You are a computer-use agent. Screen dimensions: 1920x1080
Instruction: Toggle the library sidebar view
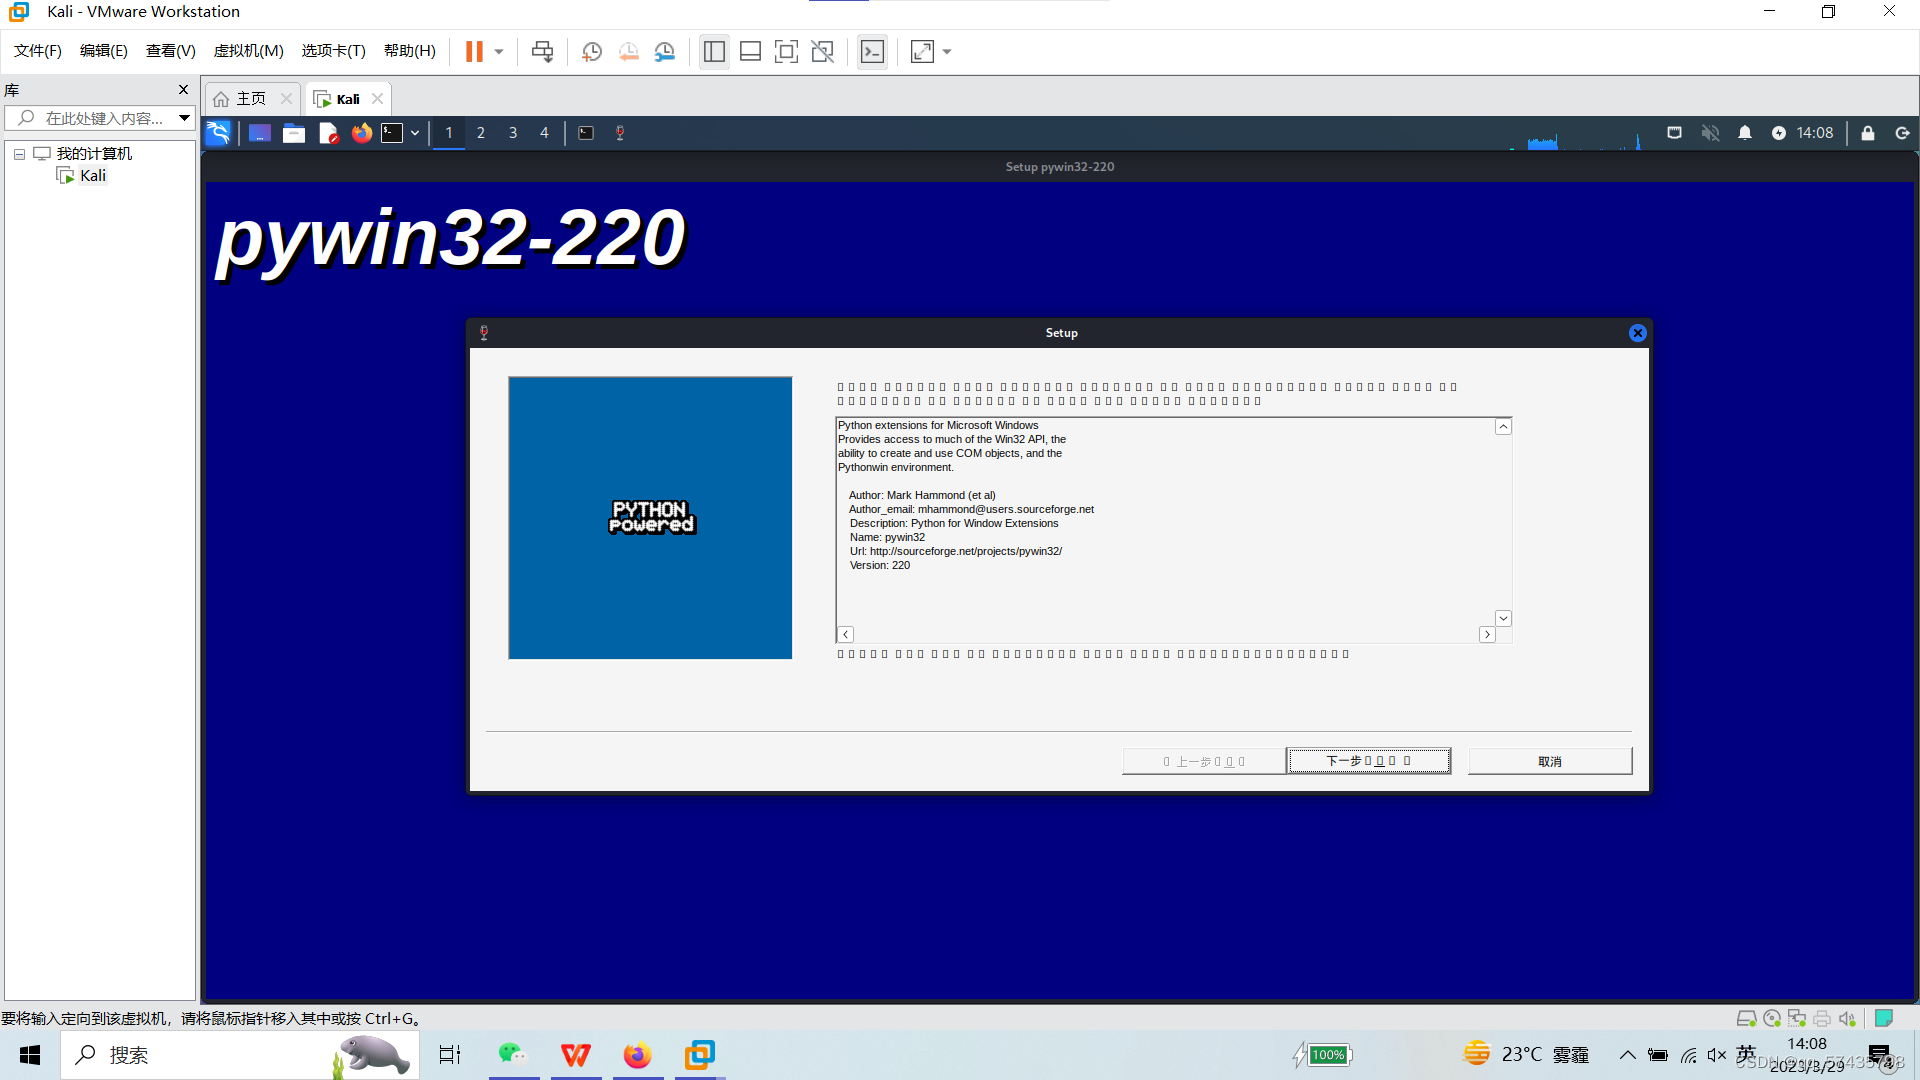[x=714, y=52]
